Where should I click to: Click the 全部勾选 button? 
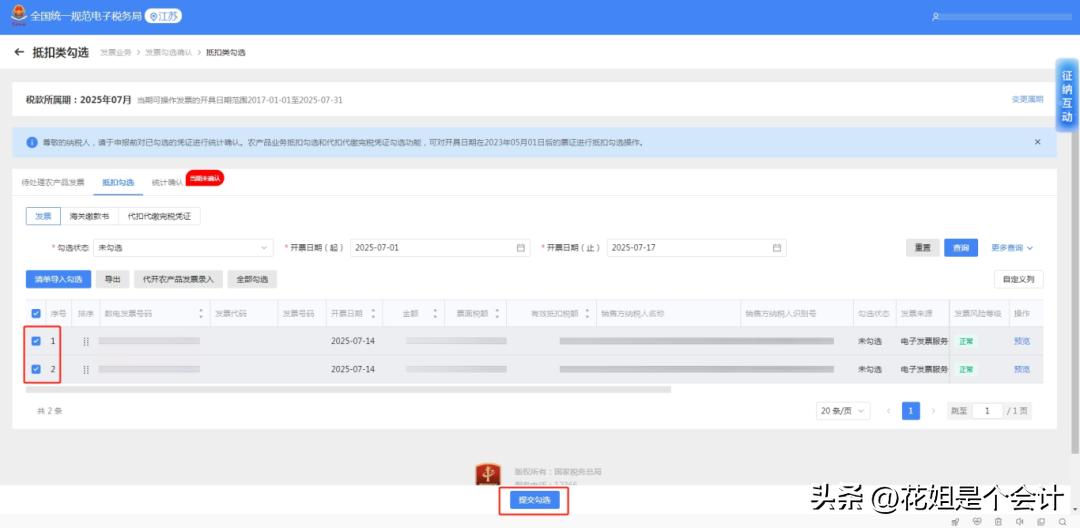[252, 279]
